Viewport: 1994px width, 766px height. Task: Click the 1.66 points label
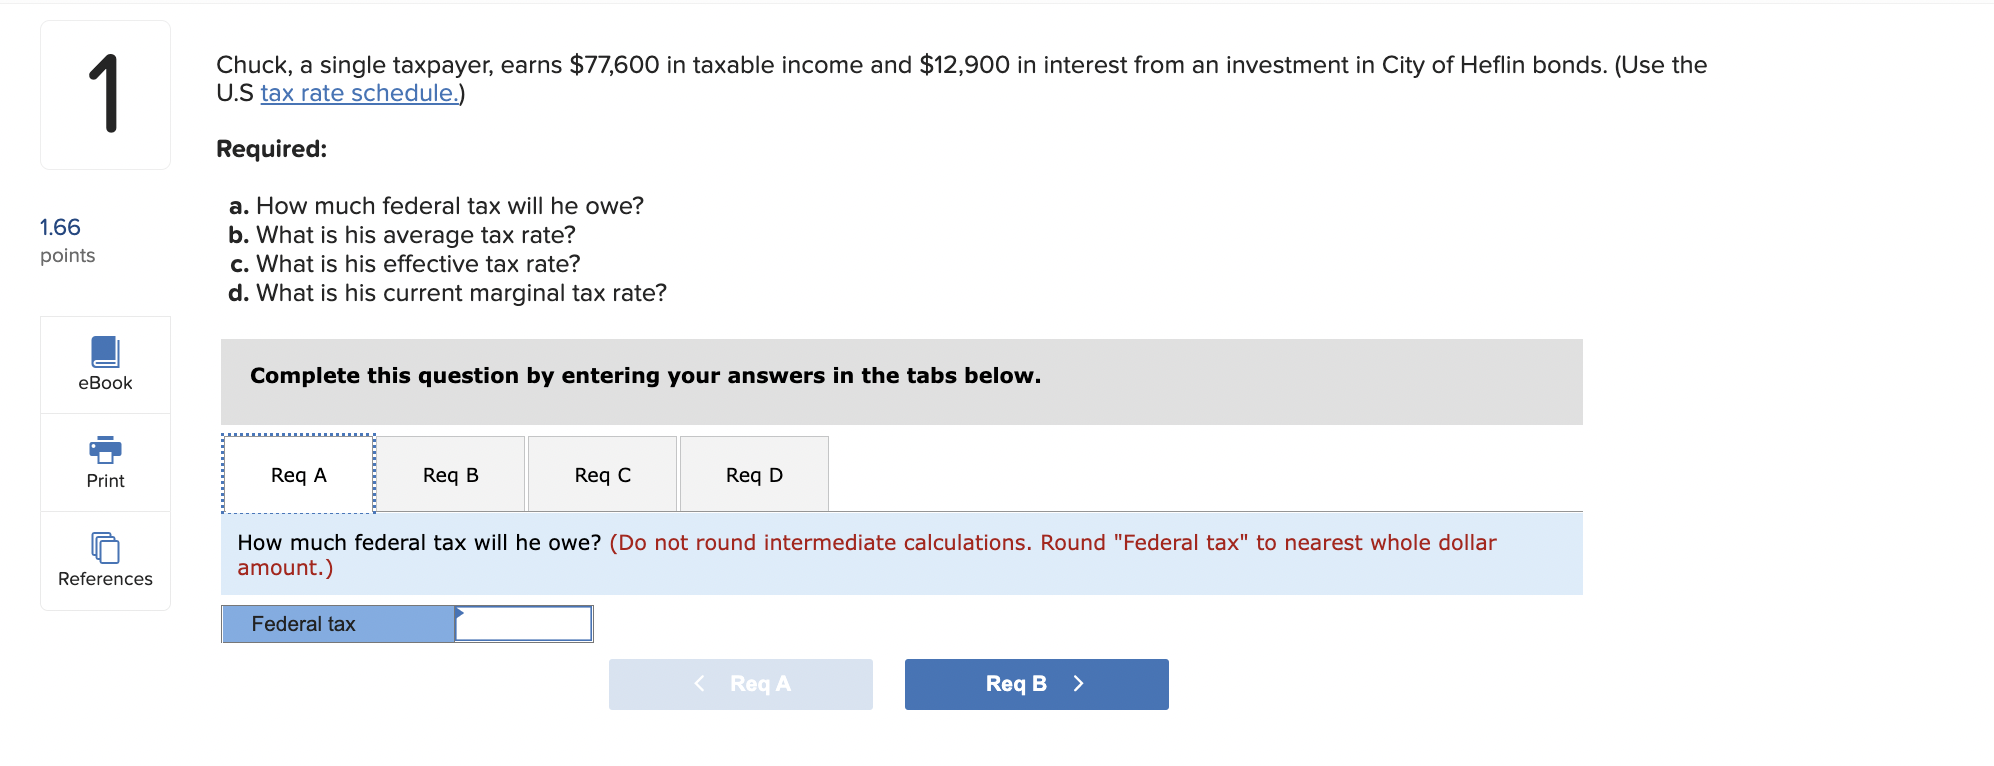(60, 227)
